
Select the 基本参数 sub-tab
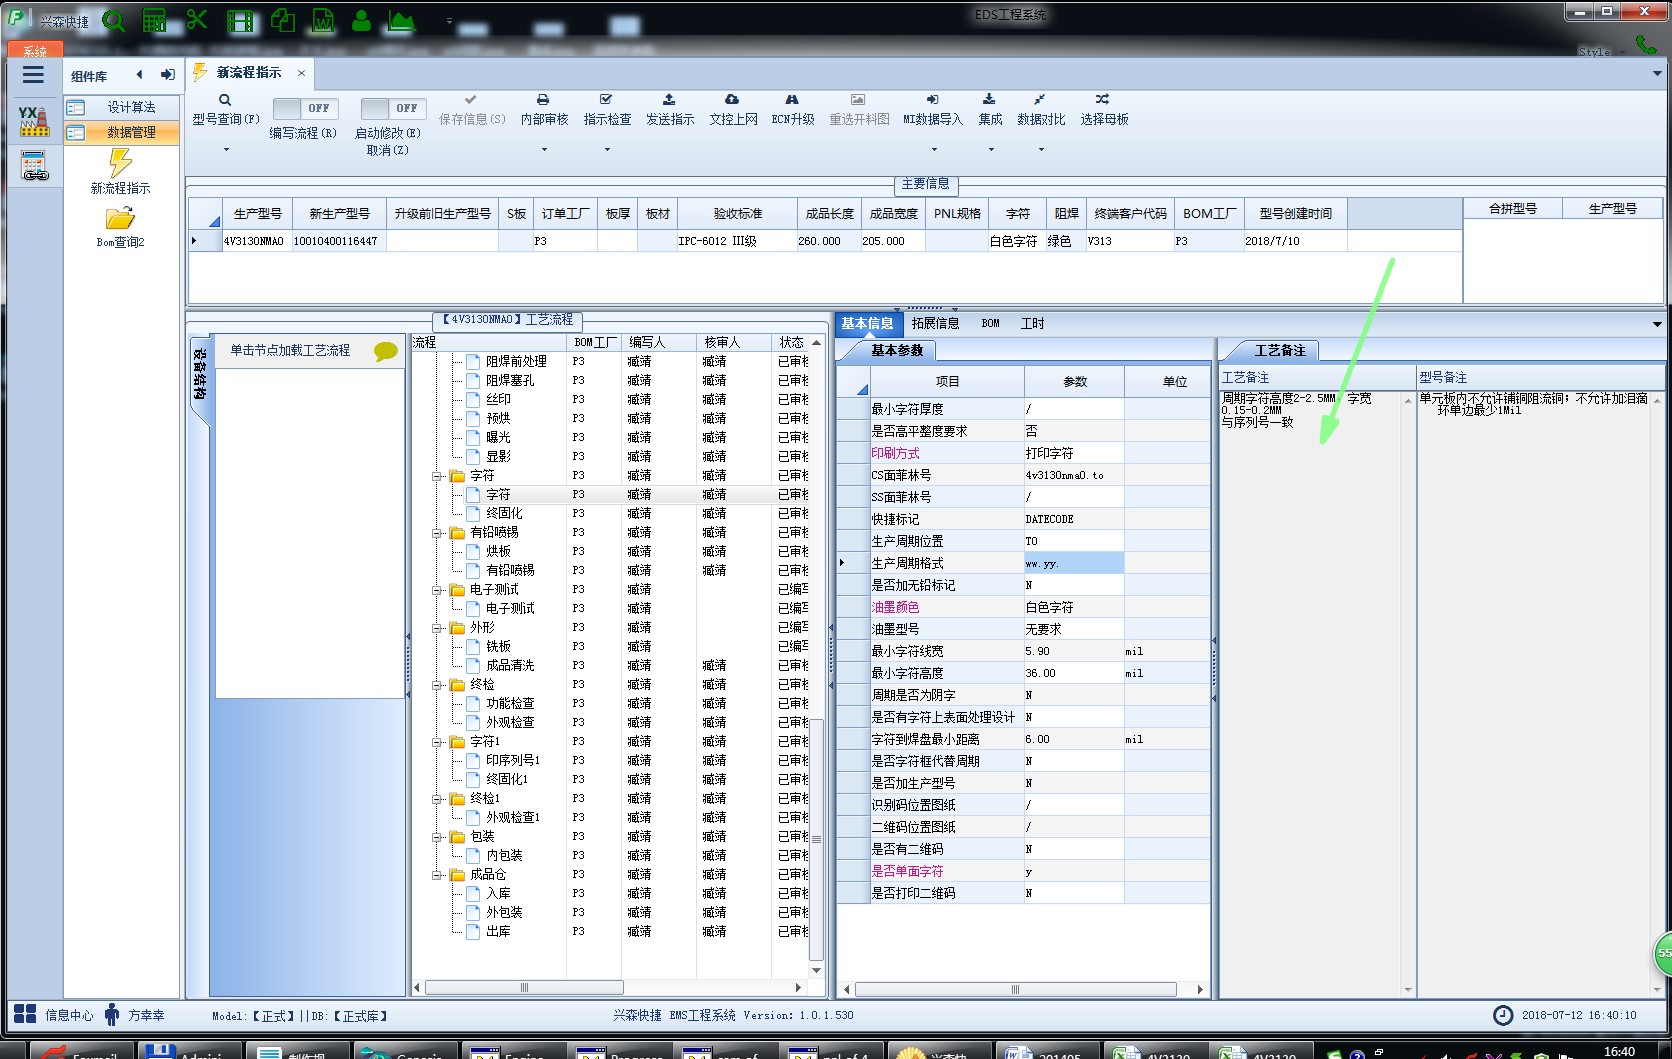coord(897,350)
